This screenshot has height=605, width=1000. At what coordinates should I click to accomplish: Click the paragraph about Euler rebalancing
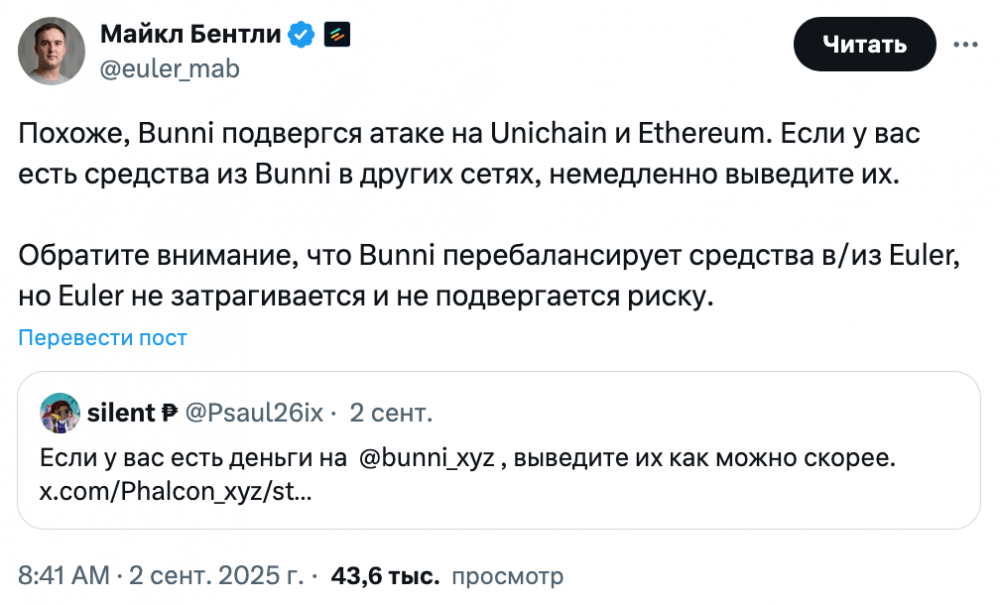(488, 277)
